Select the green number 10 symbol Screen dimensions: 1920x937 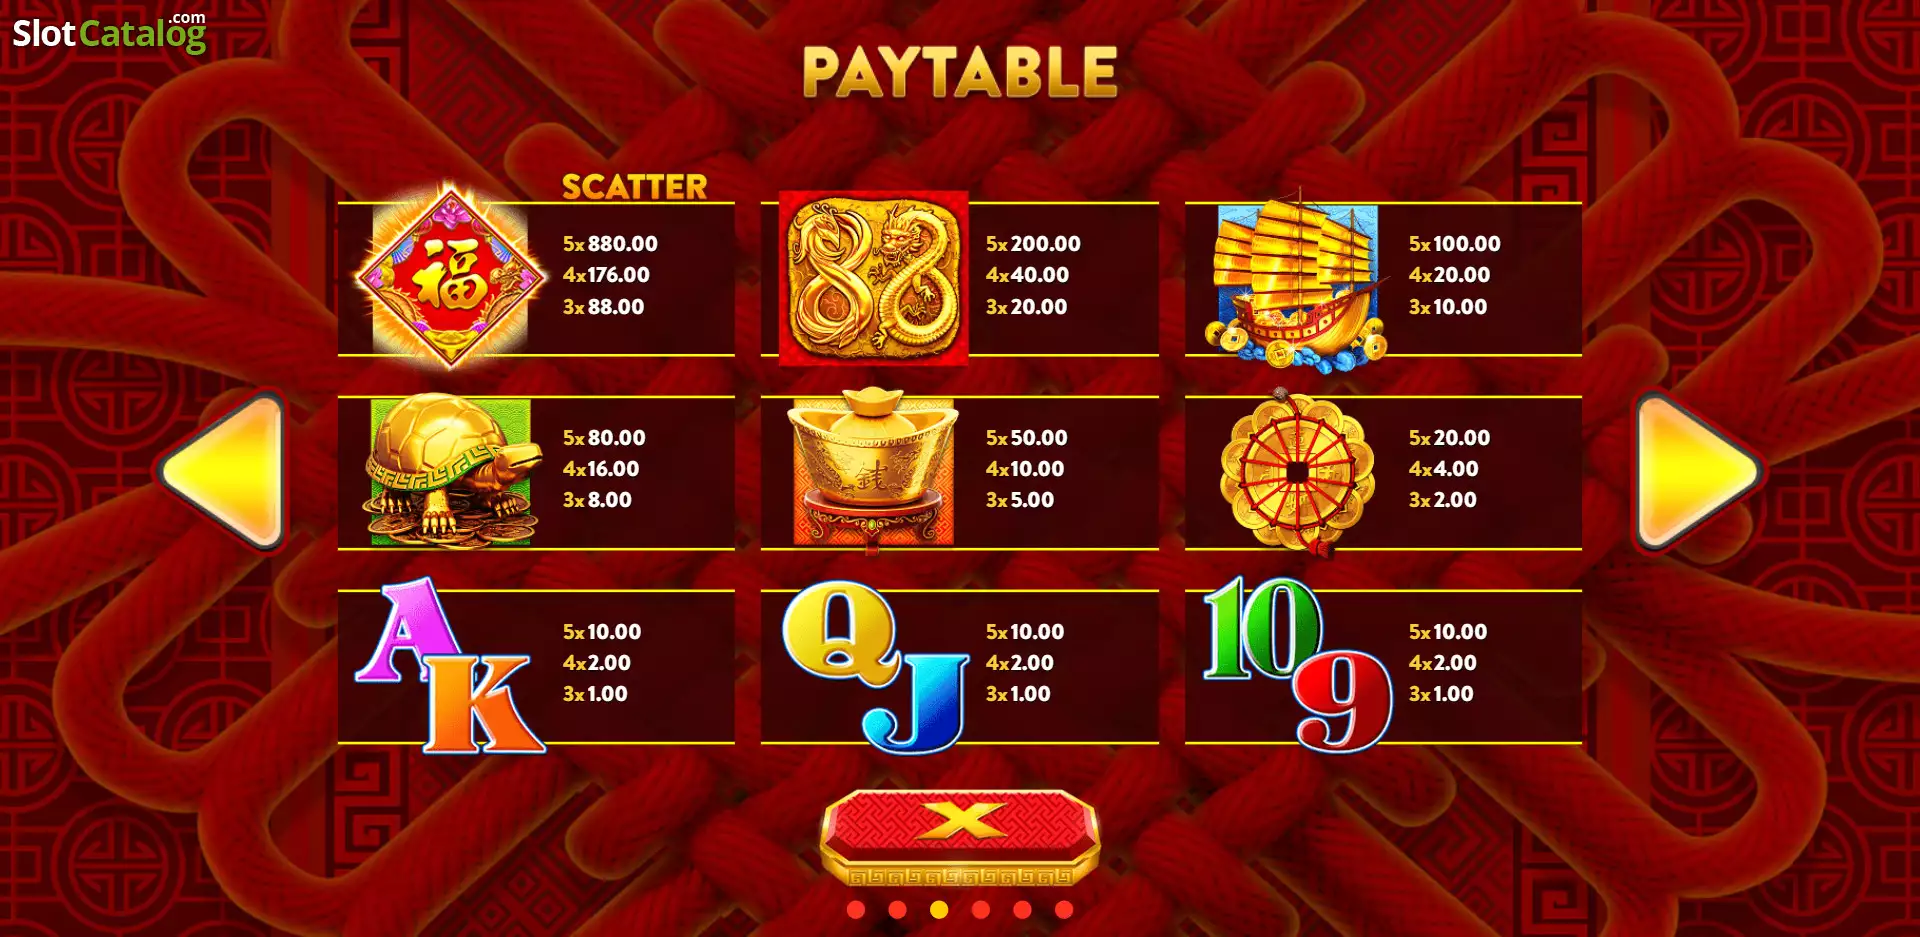[x=1262, y=628]
